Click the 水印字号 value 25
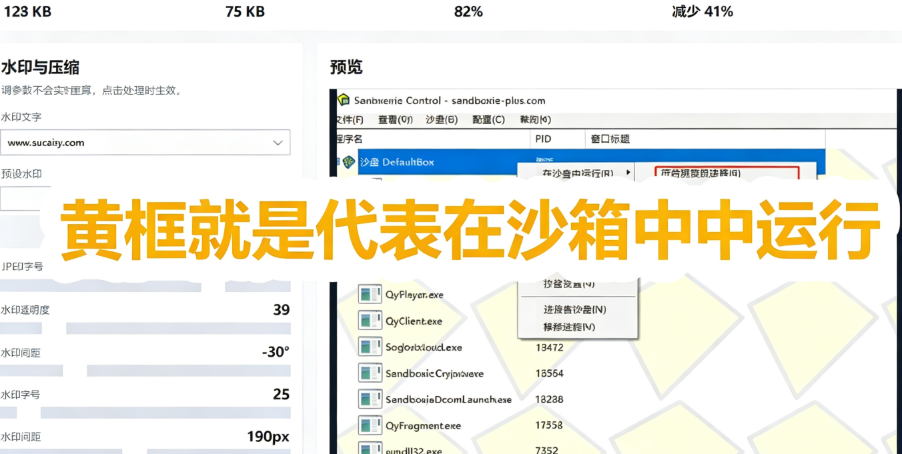Image resolution: width=902 pixels, height=454 pixels. click(x=281, y=395)
